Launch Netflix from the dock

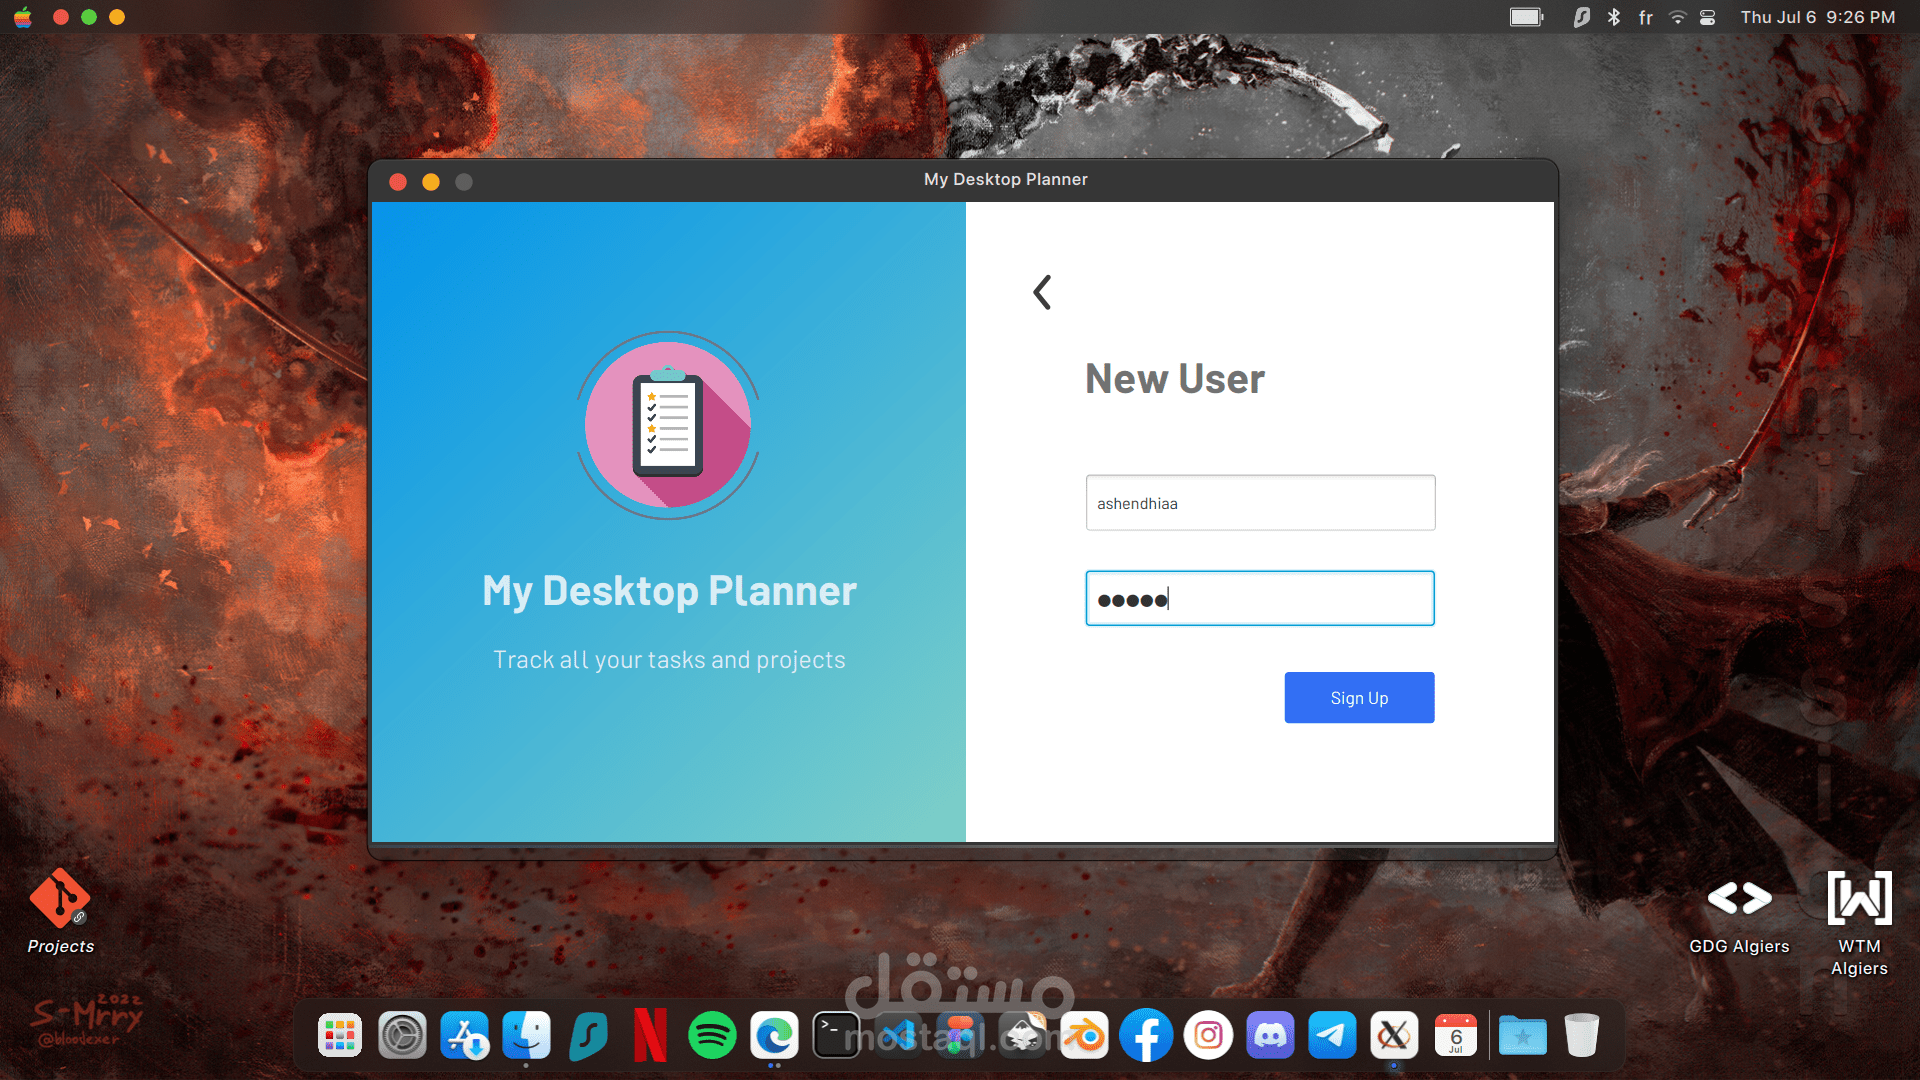[650, 1036]
